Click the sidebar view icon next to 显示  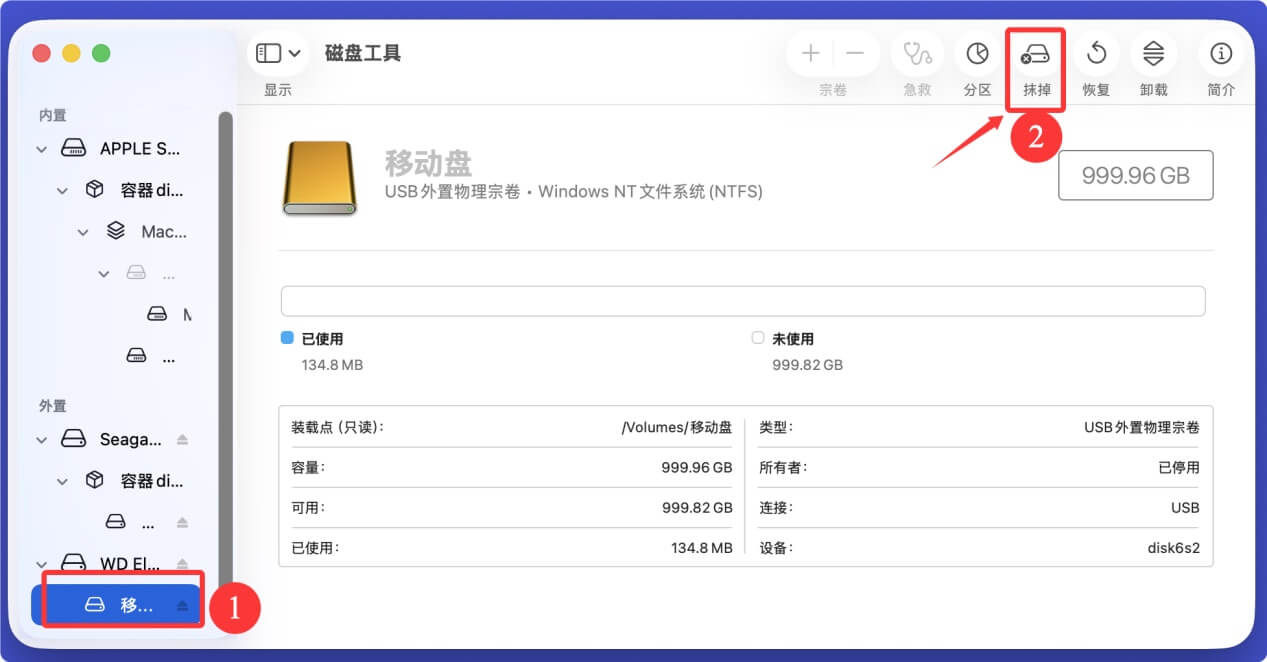[x=268, y=53]
